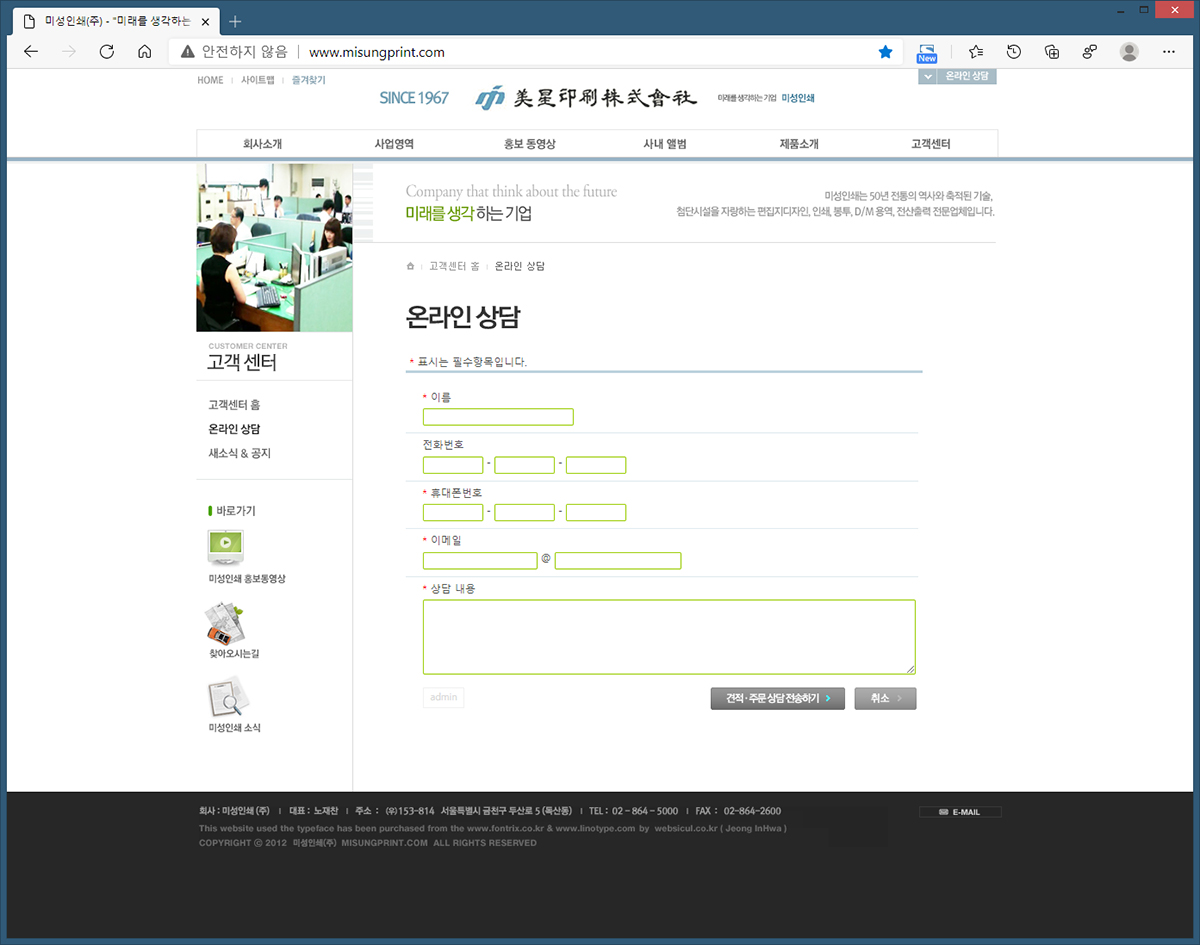Click the 미성인쇄 소식 magnifier icon
The height and width of the screenshot is (945, 1200).
pos(227,696)
